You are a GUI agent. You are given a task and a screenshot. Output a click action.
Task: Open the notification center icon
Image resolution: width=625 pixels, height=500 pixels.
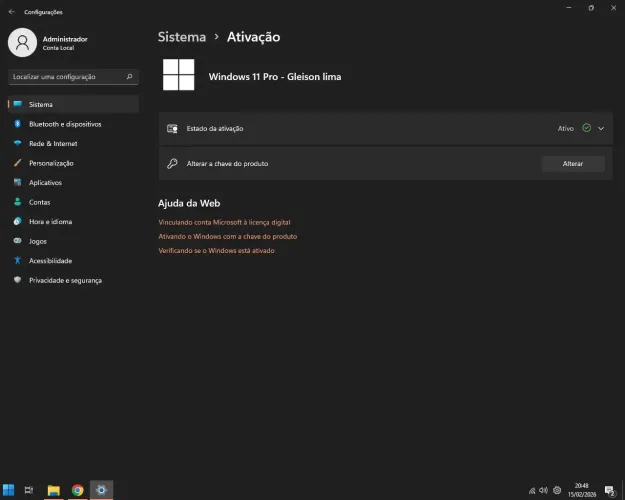coord(610,490)
